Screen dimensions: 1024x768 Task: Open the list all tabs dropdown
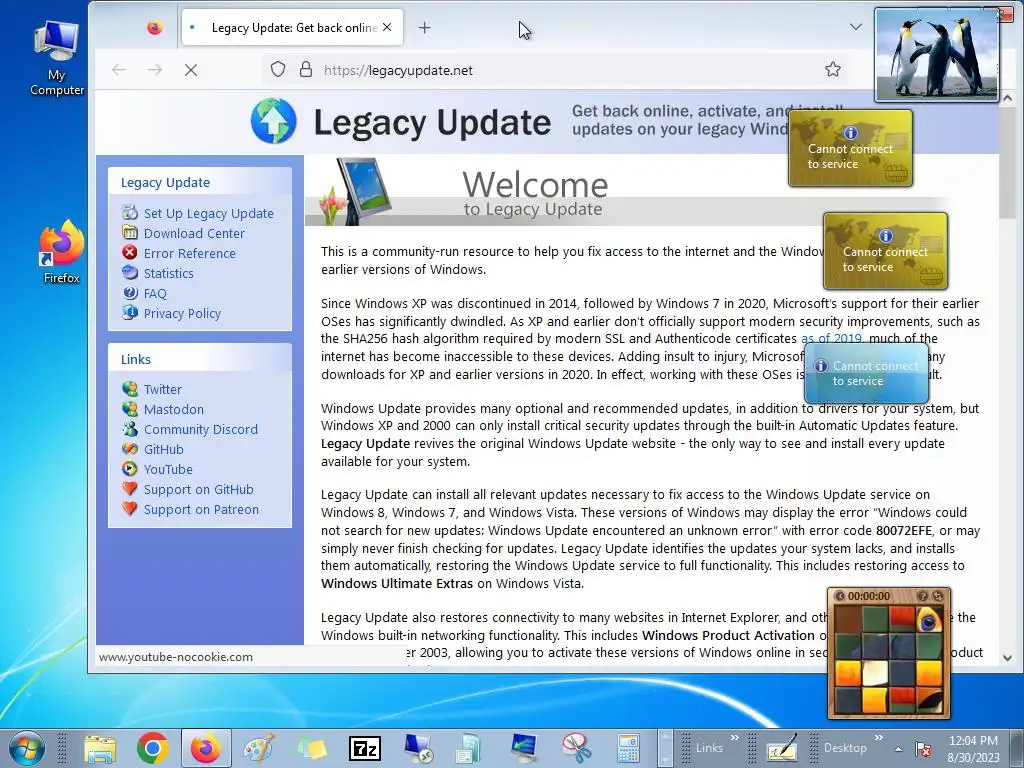pos(856,27)
